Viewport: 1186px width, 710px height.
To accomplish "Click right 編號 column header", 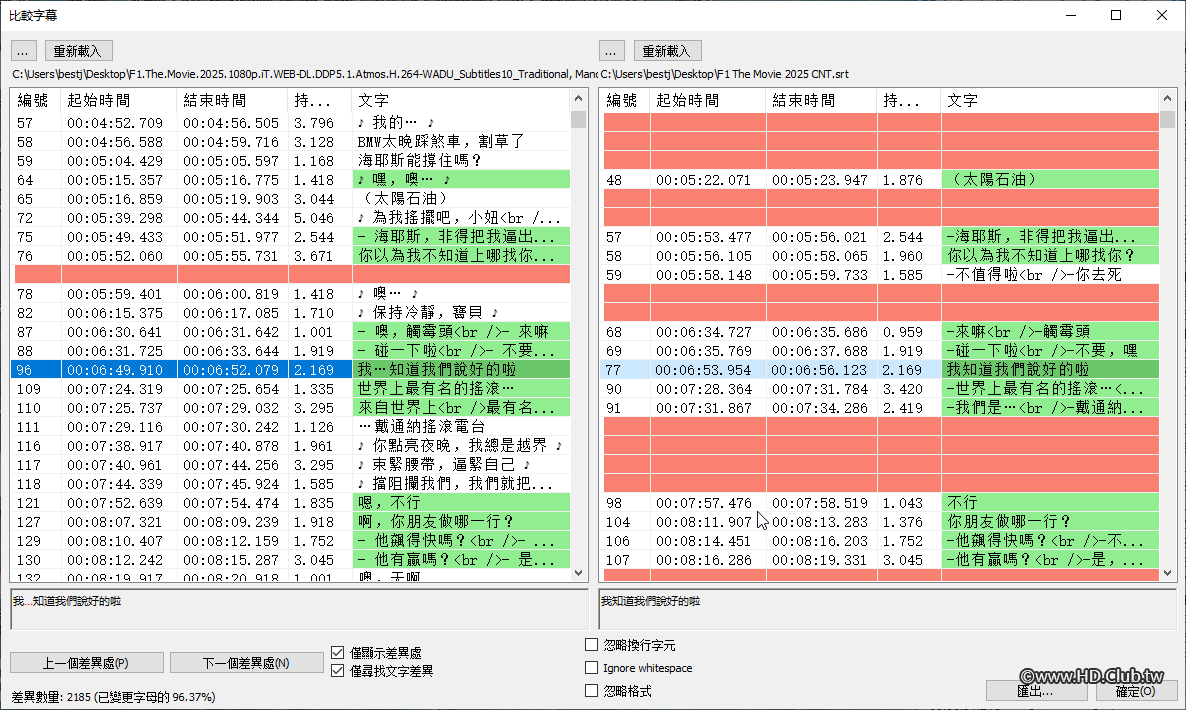I will pos(625,100).
